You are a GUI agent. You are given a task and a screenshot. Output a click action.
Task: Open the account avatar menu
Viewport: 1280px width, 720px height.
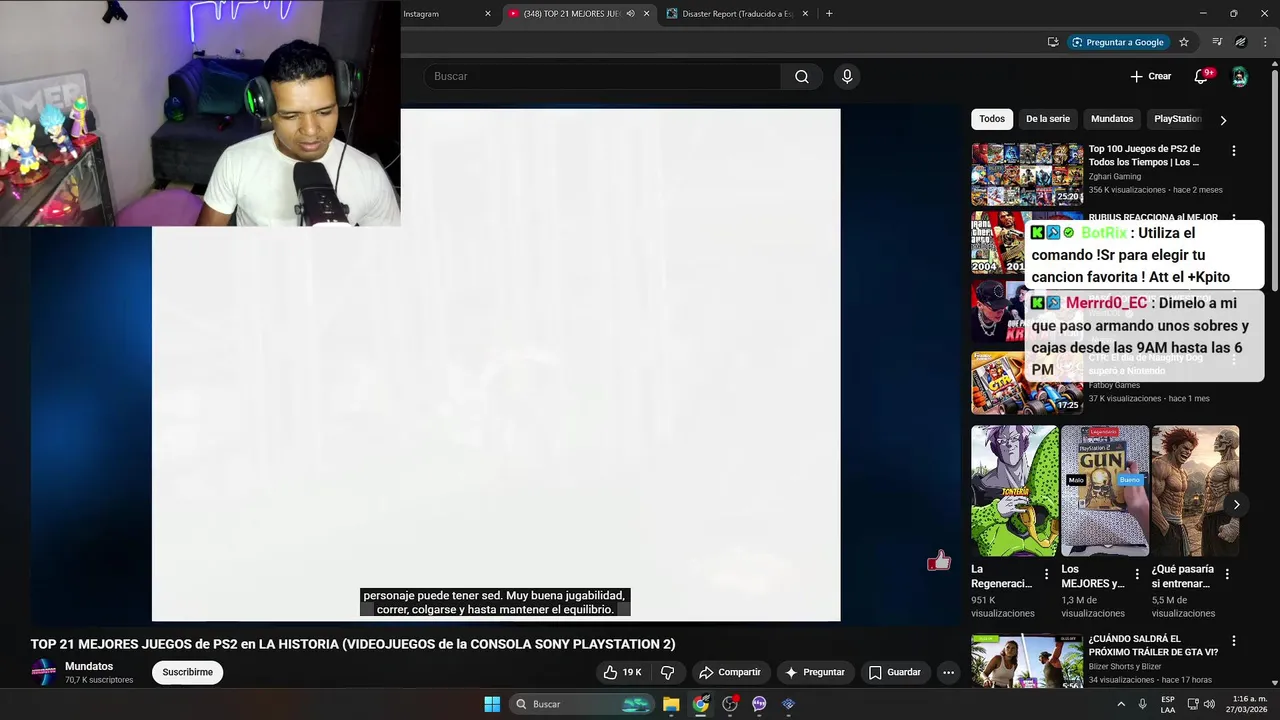pyautogui.click(x=1239, y=77)
